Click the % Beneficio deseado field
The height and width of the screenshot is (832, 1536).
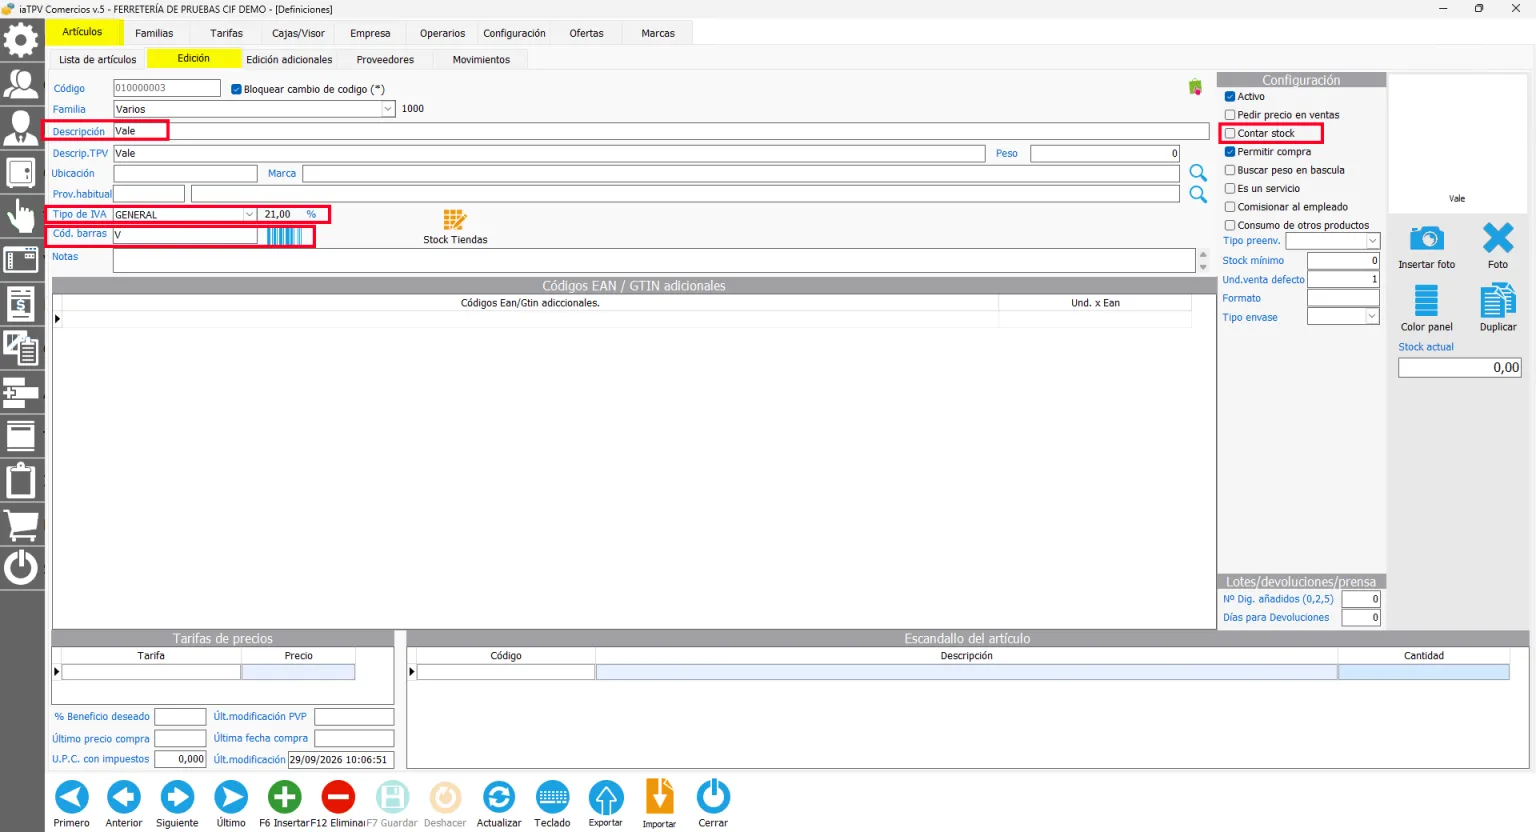[180, 717]
